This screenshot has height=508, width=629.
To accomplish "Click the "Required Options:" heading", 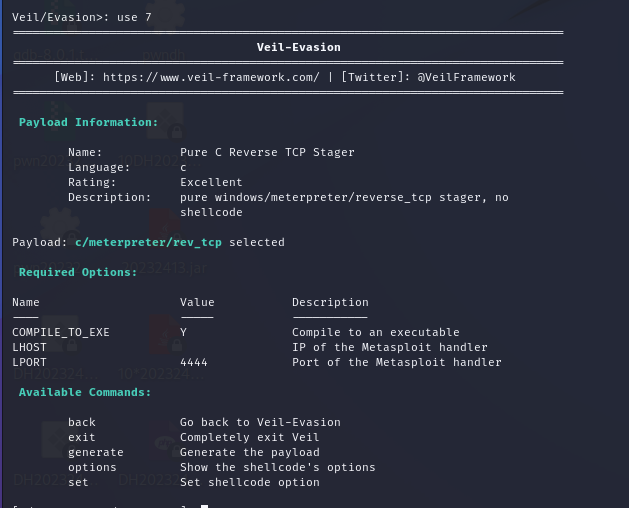I will click(78, 272).
